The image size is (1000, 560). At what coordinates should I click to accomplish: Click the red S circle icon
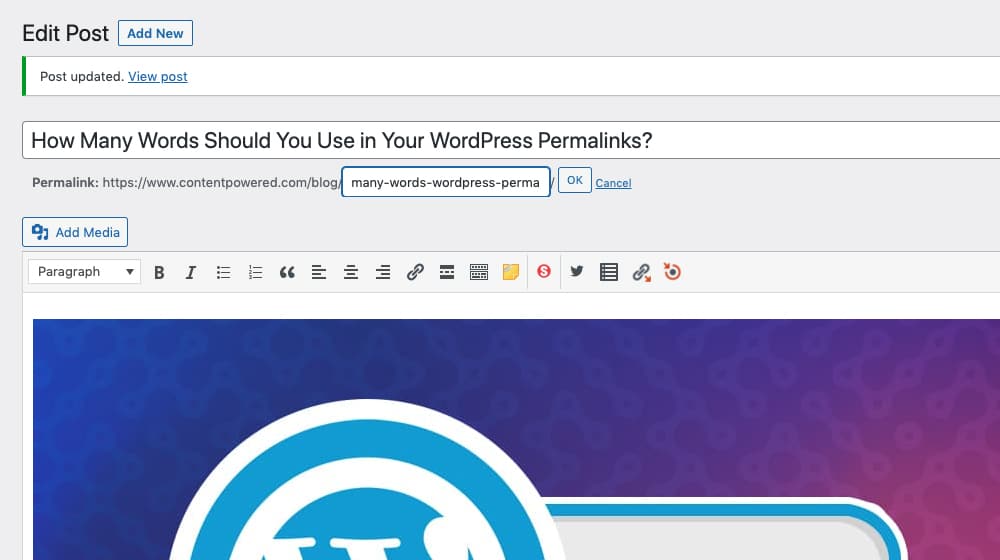[x=544, y=272]
